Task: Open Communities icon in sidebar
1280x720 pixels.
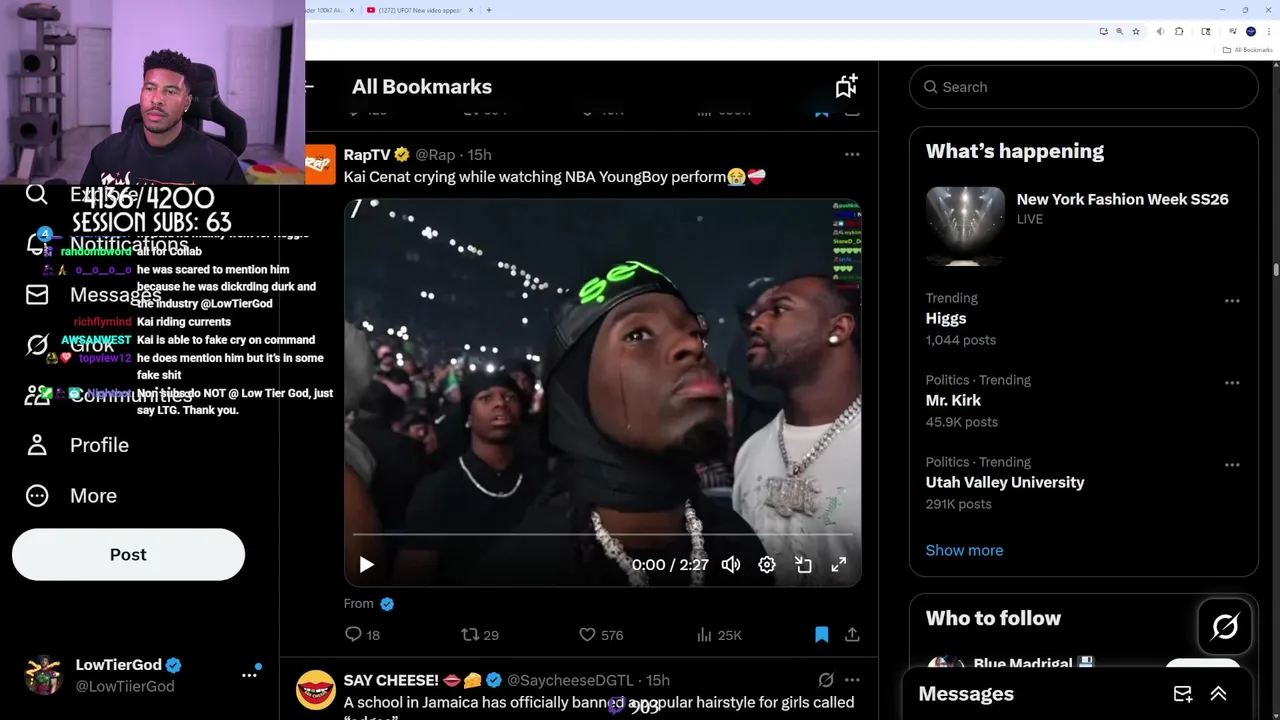Action: [x=37, y=395]
